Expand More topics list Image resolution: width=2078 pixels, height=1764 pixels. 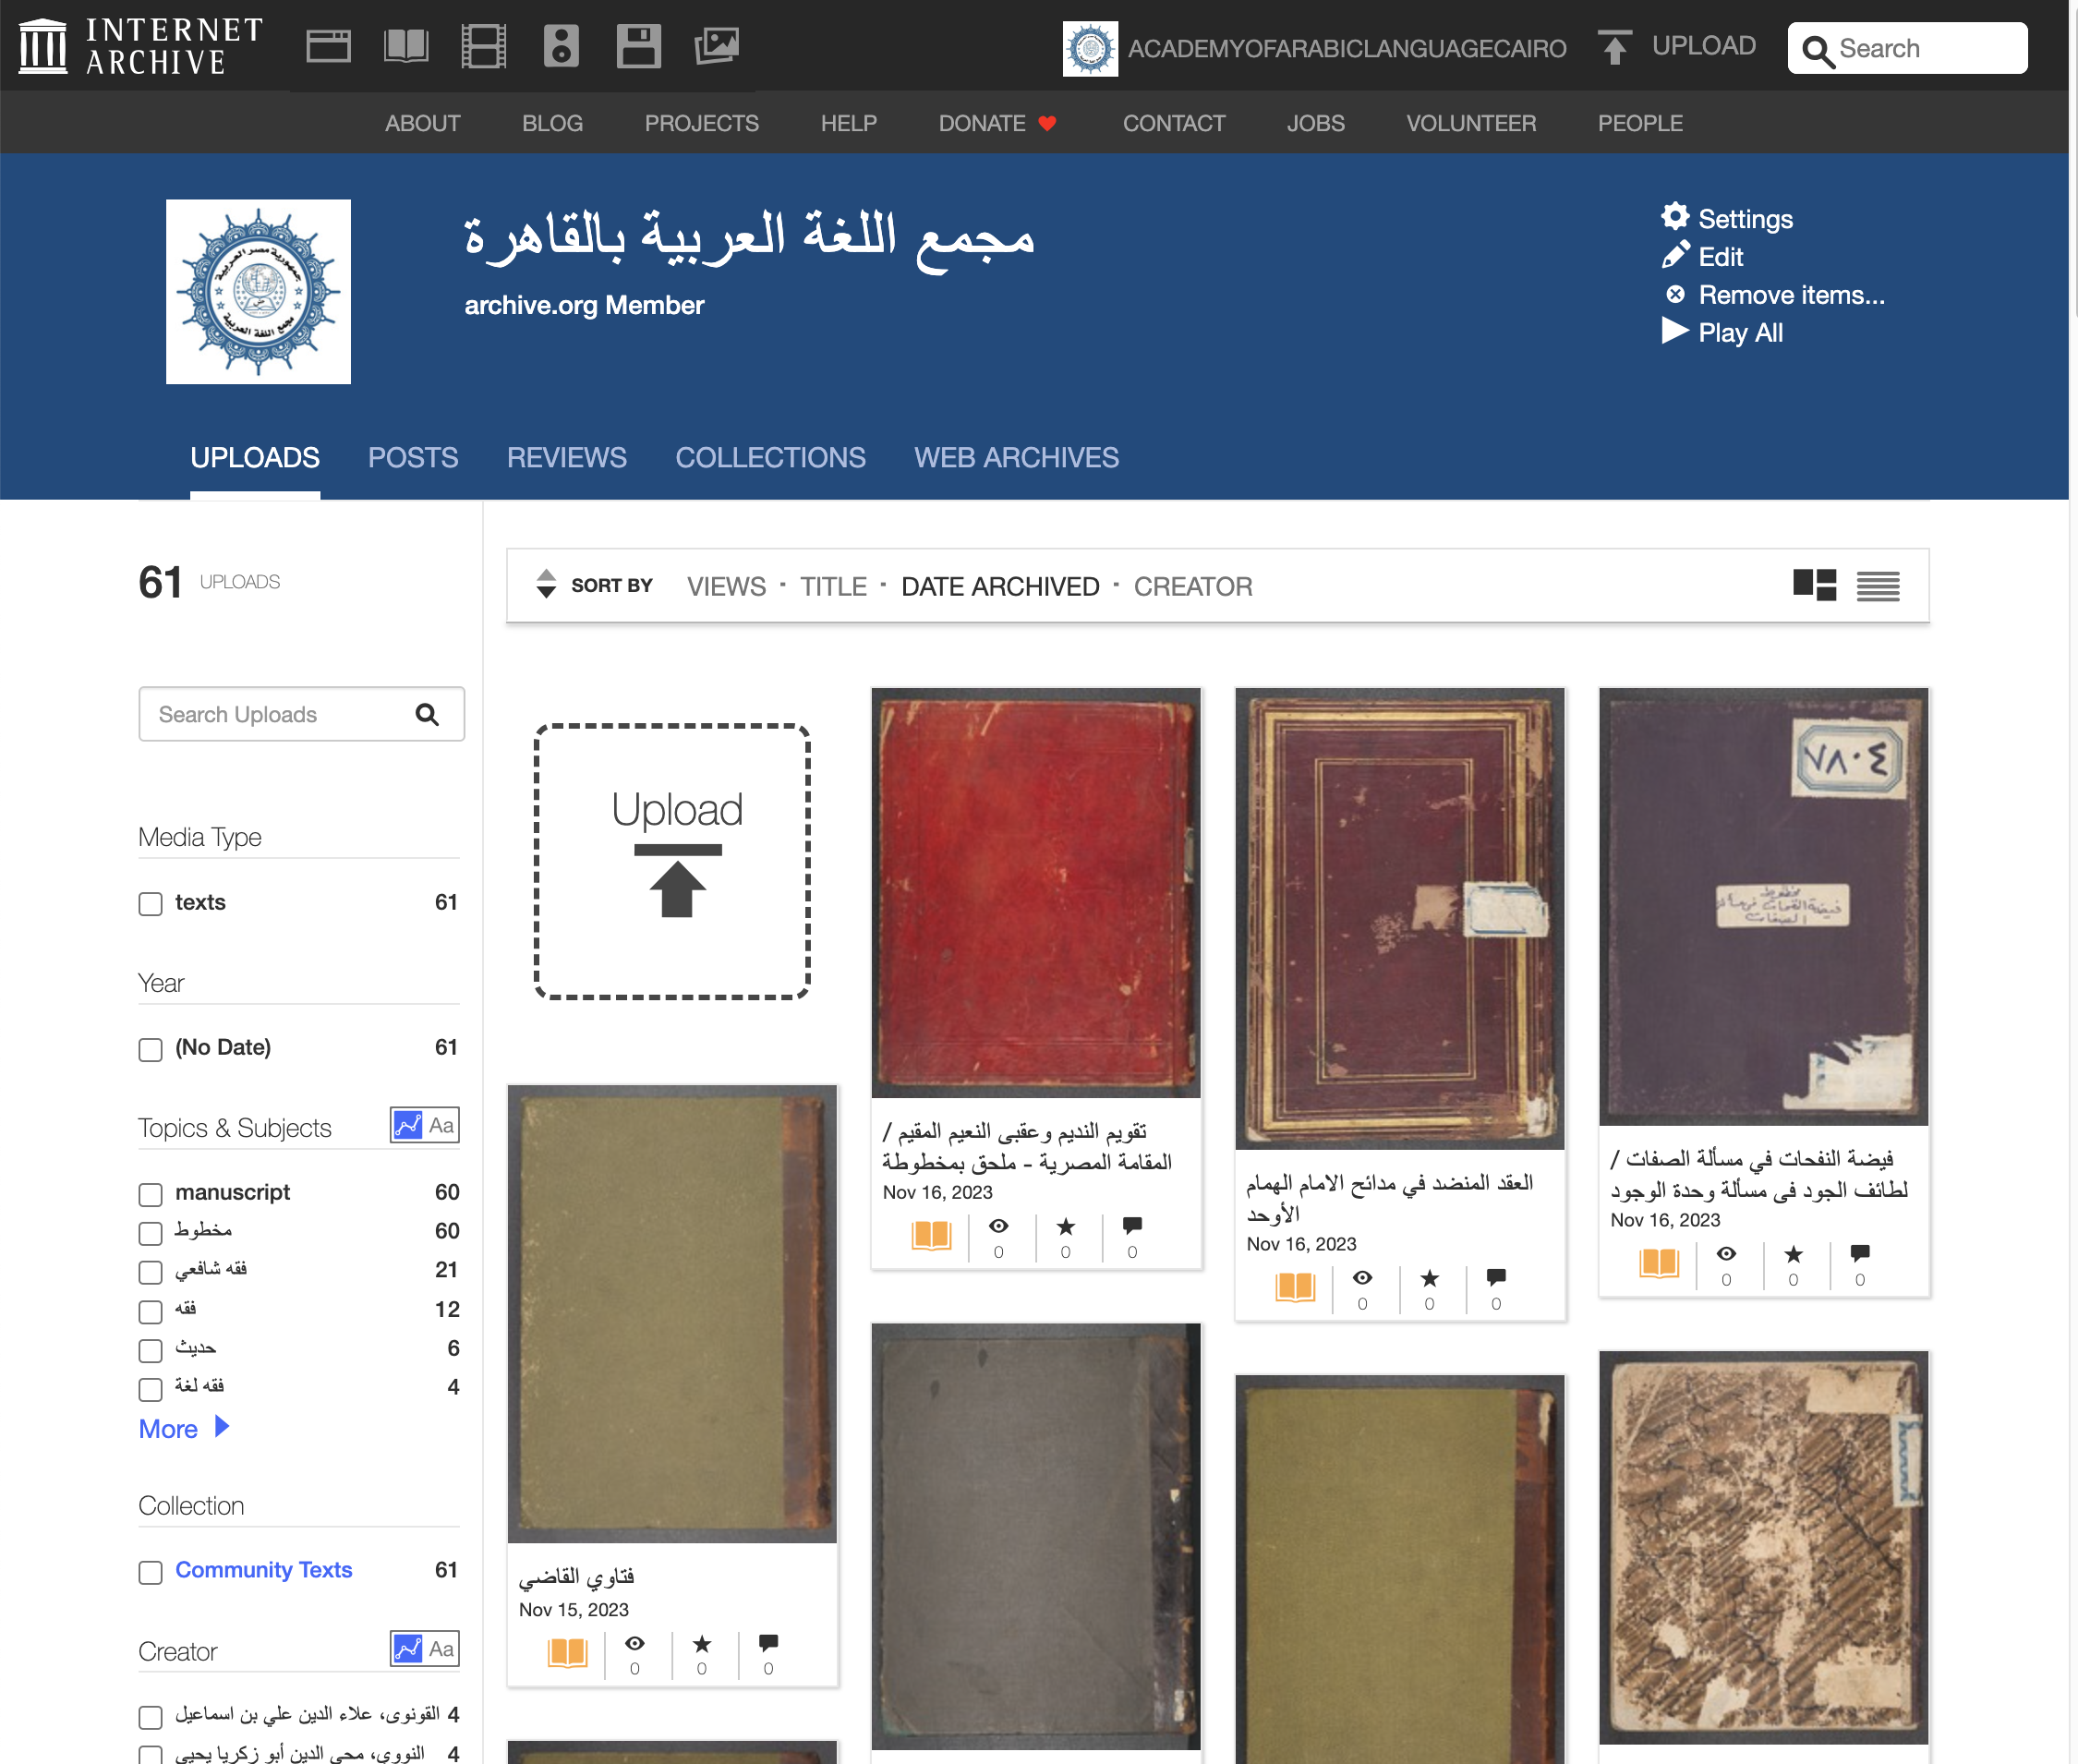coord(184,1428)
